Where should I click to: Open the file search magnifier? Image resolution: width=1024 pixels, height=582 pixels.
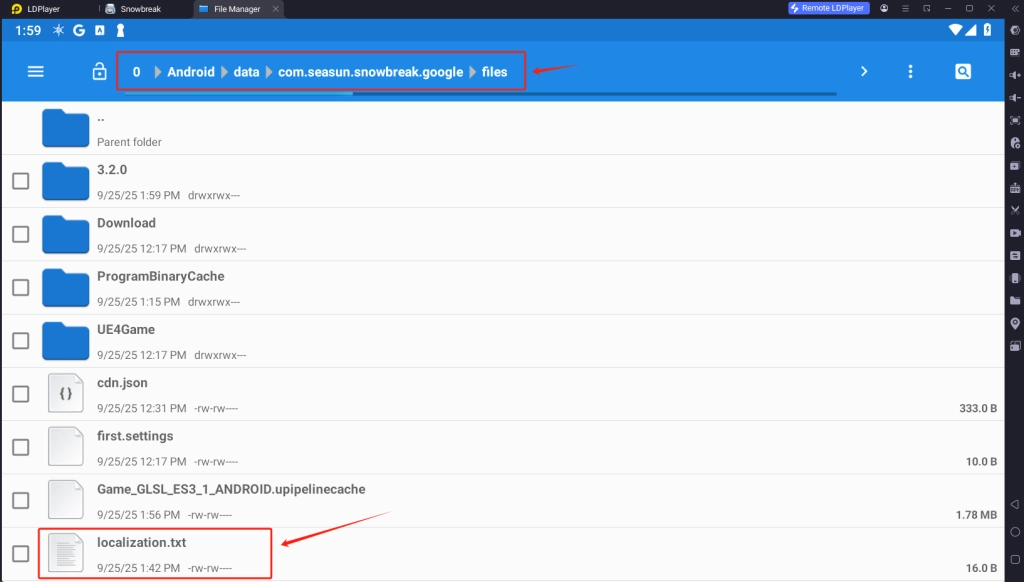(963, 71)
